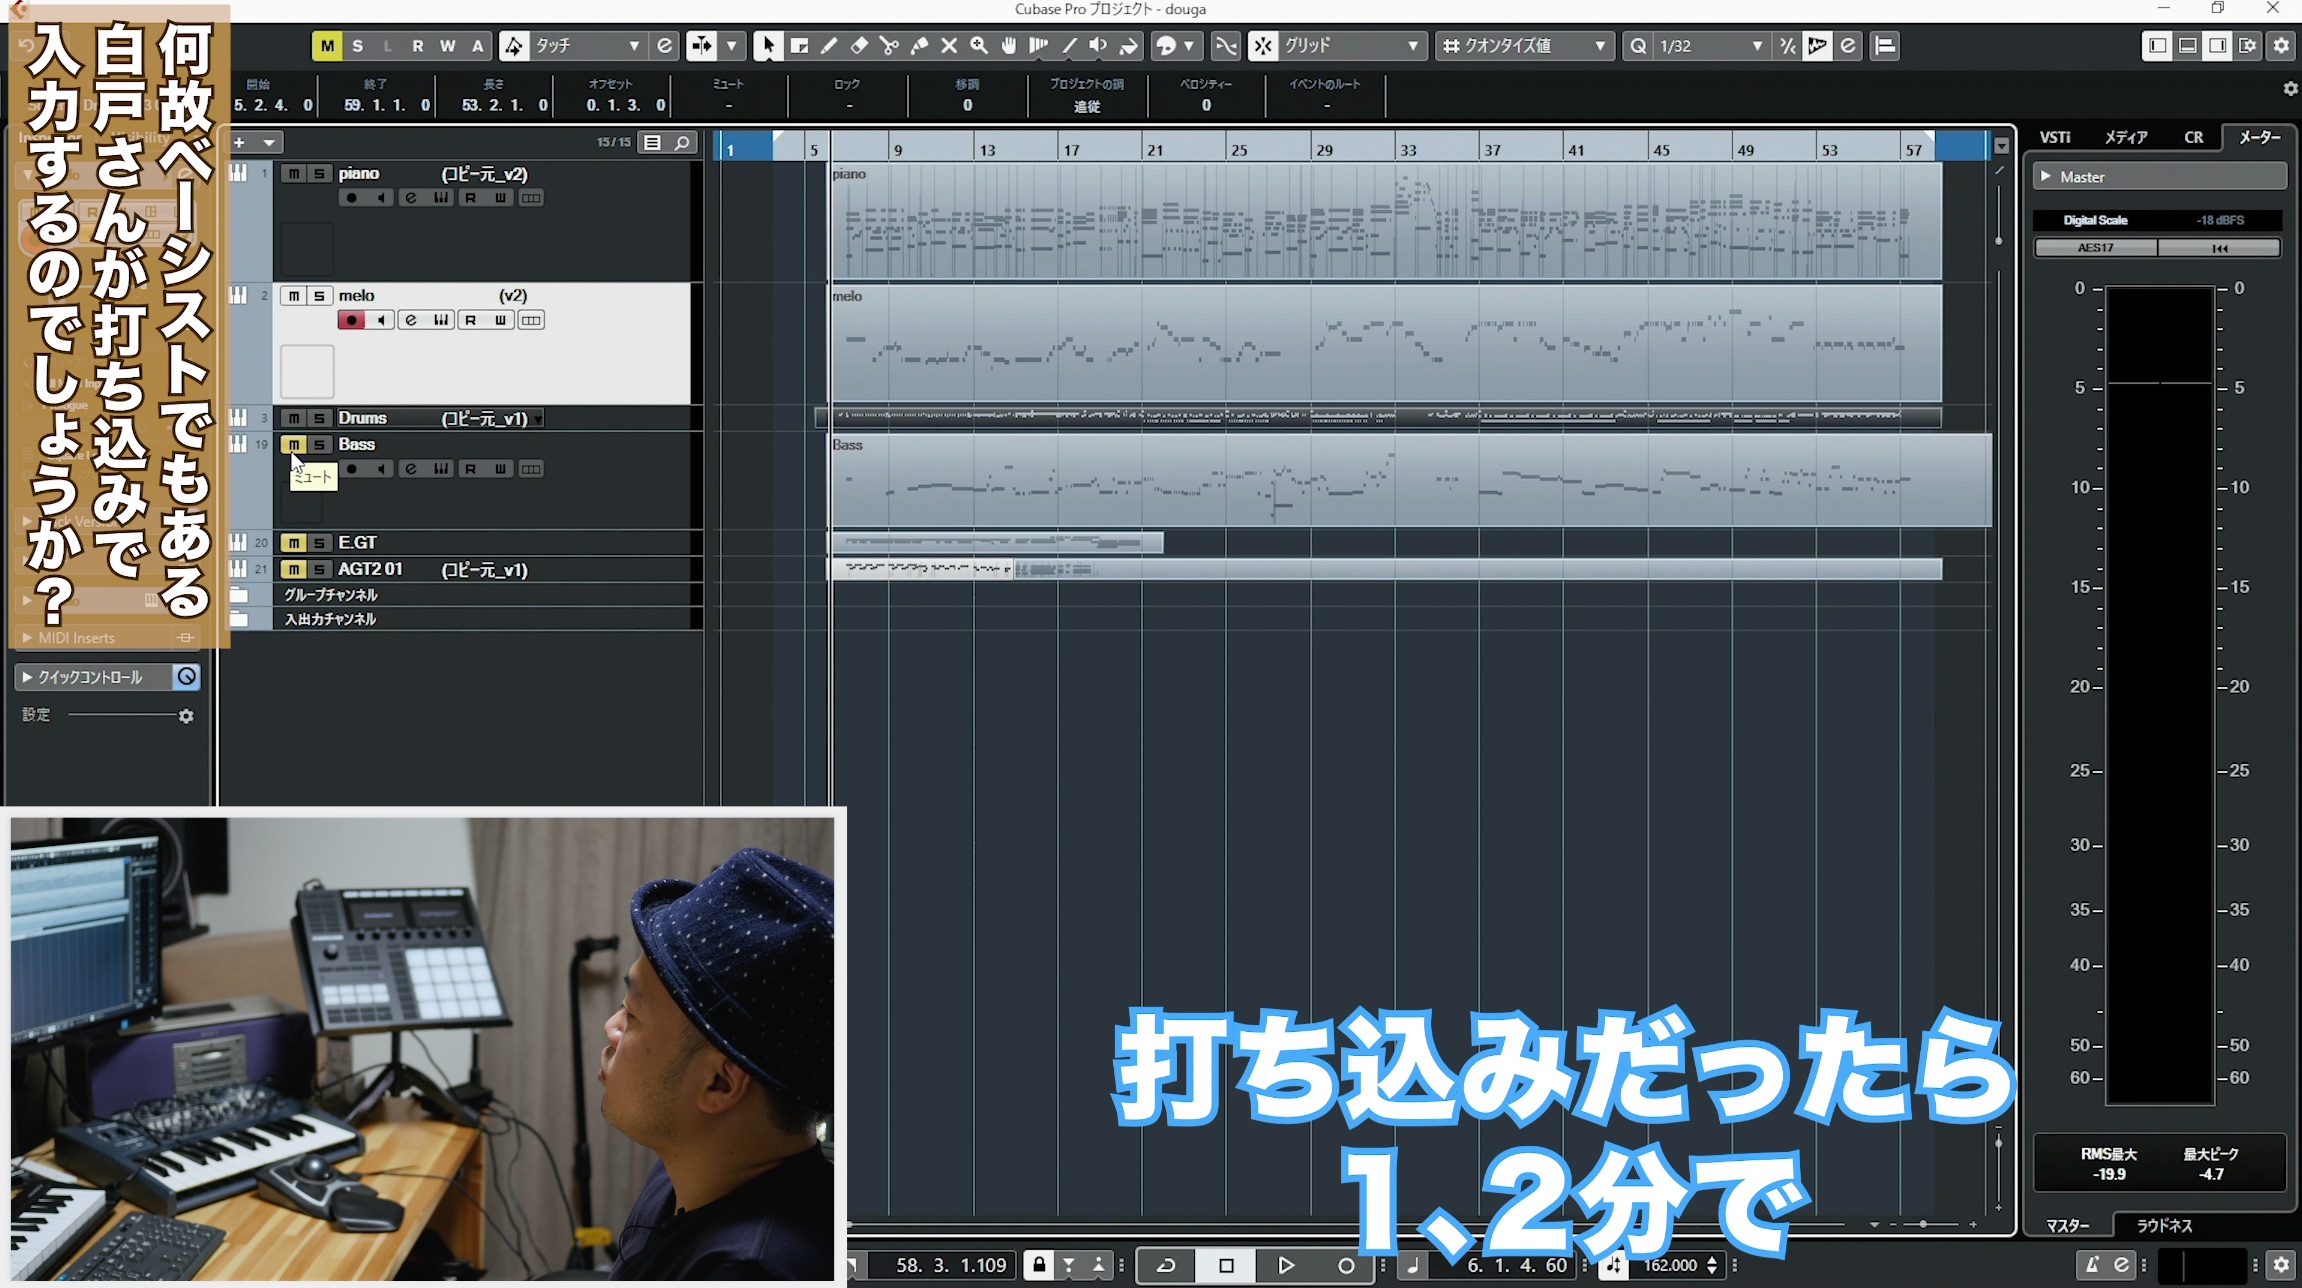This screenshot has height=1288, width=2302.
Task: Open the snap type グリッド dropdown
Action: pos(1351,46)
